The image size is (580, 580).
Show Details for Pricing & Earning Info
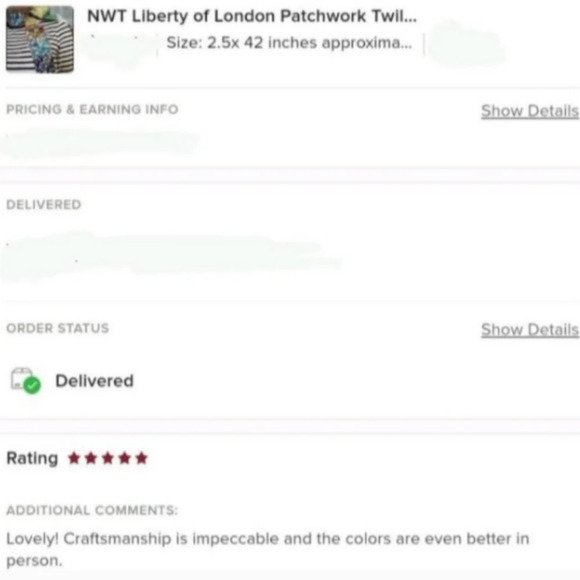click(530, 111)
